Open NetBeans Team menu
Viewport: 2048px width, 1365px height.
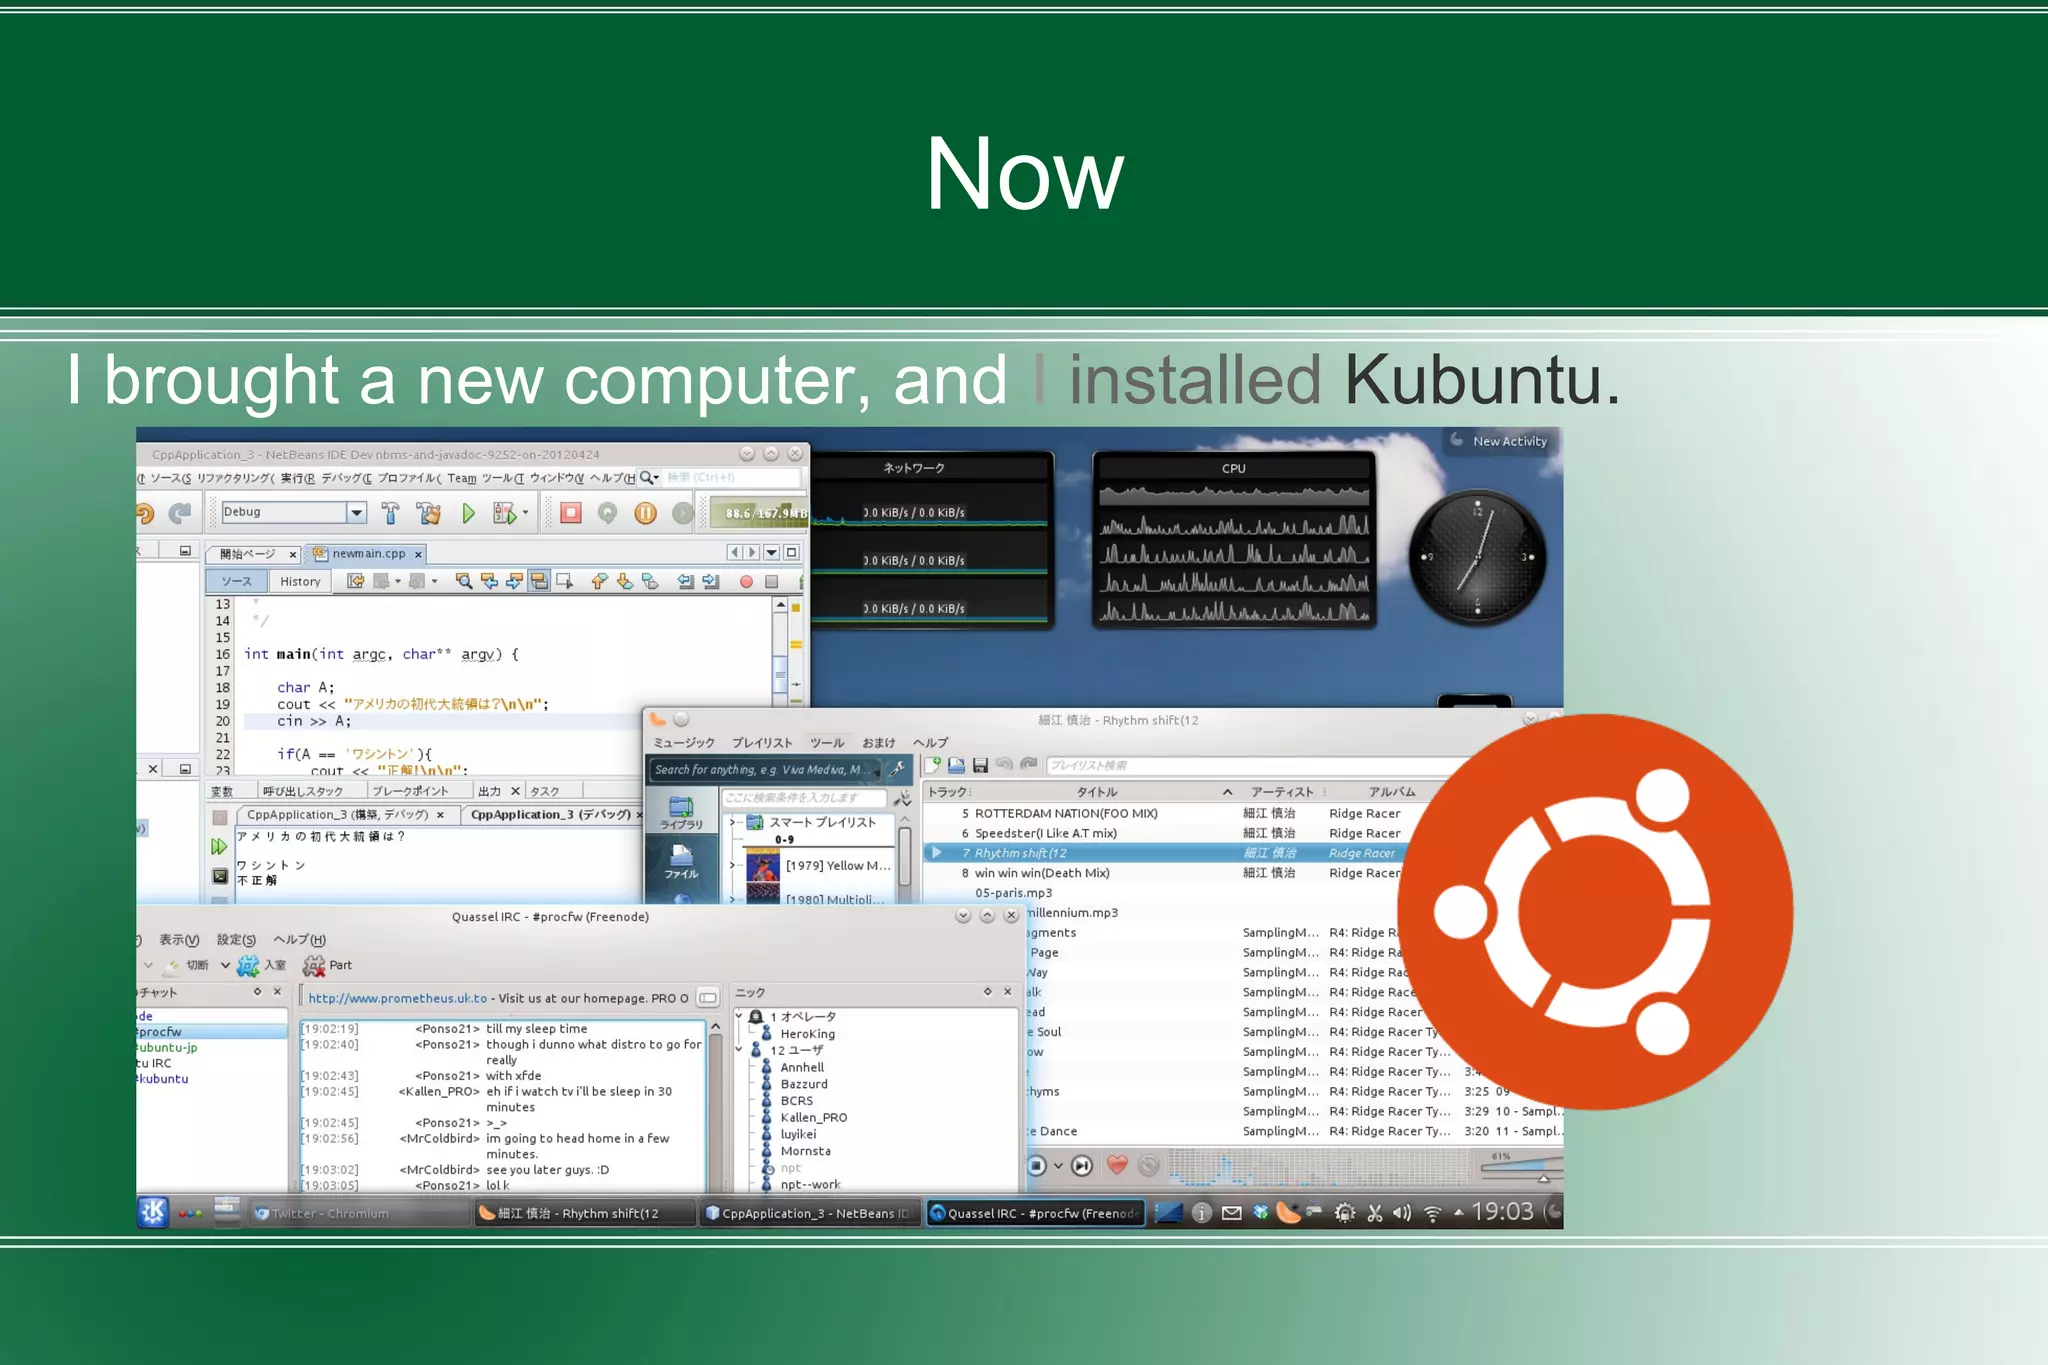pyautogui.click(x=462, y=478)
